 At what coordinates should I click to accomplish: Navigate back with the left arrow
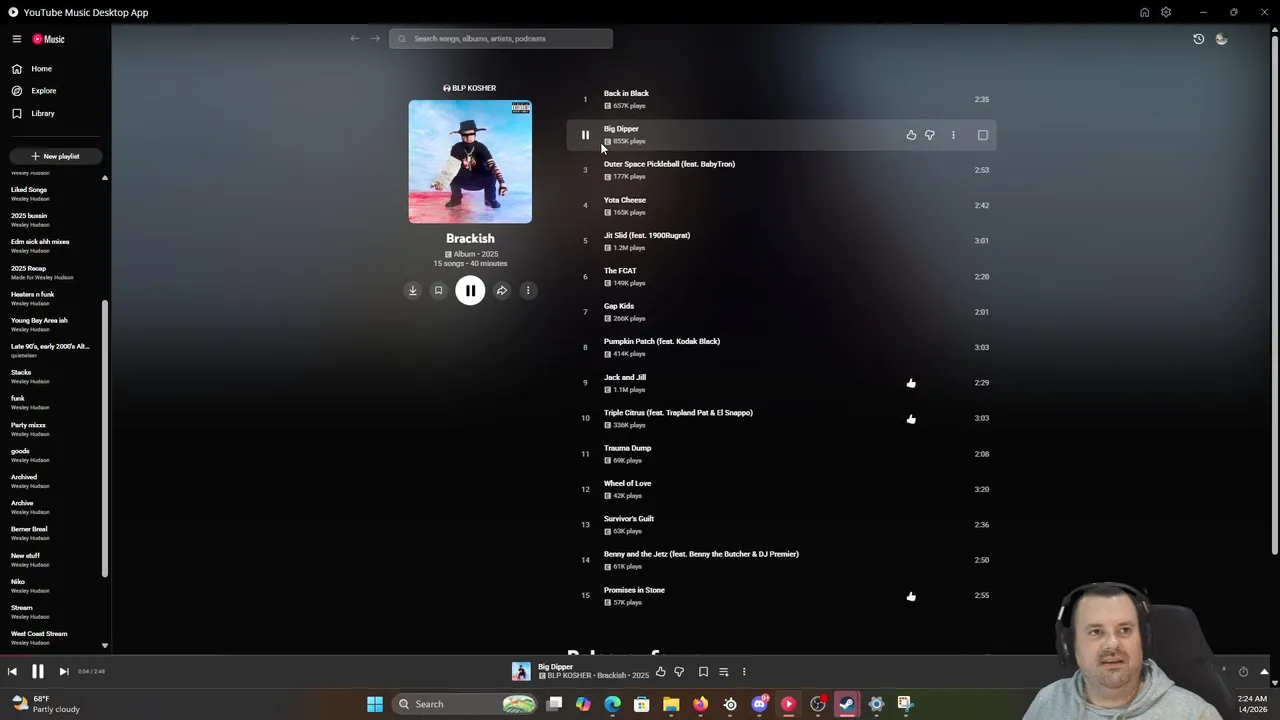(354, 39)
